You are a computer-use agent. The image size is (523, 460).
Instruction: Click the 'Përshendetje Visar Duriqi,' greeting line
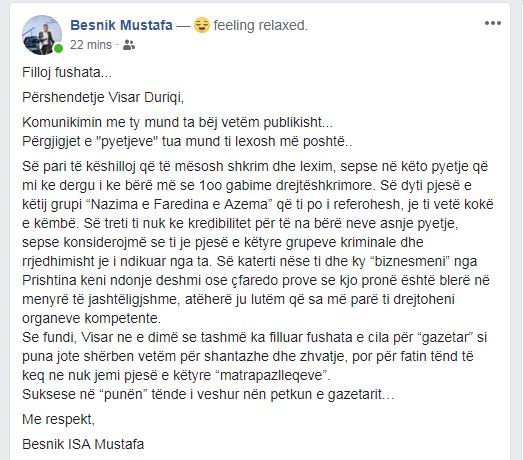click(103, 97)
